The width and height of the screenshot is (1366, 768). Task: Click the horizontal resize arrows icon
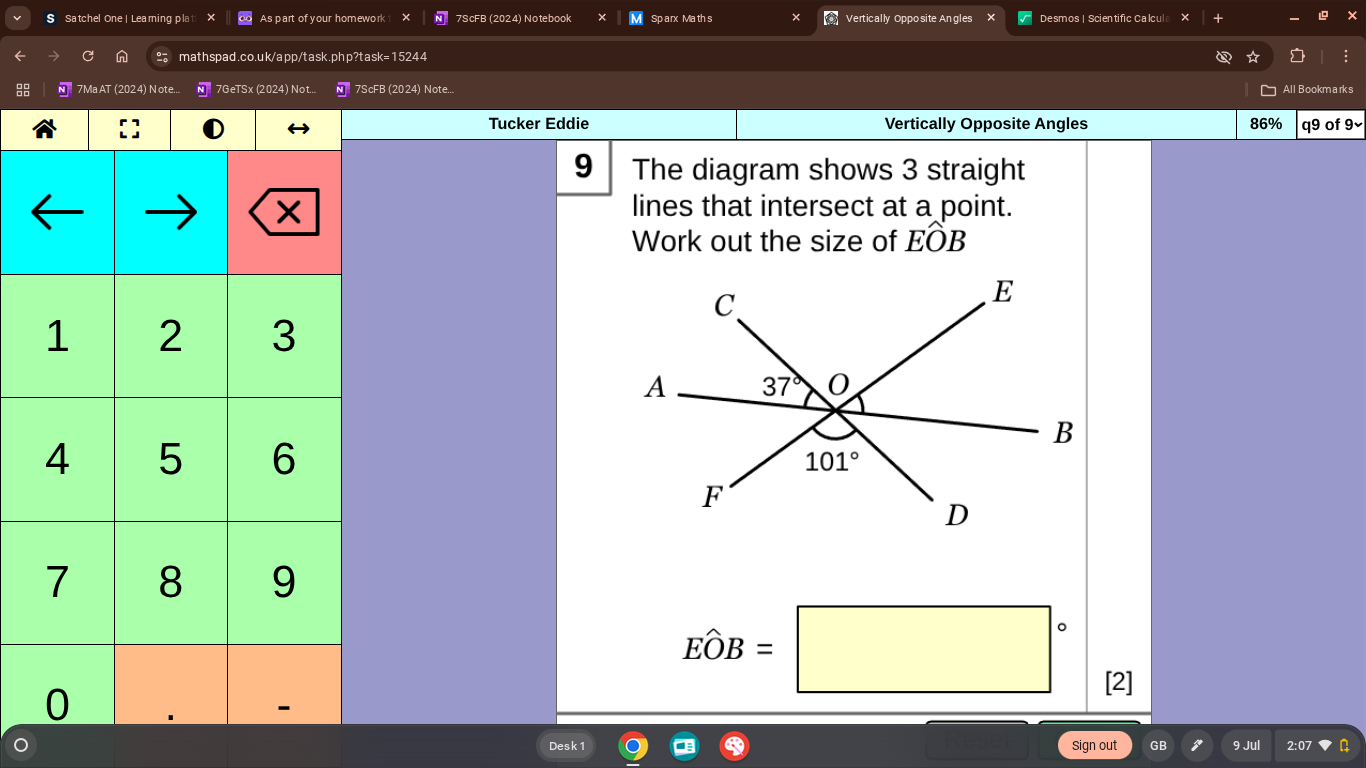click(298, 129)
